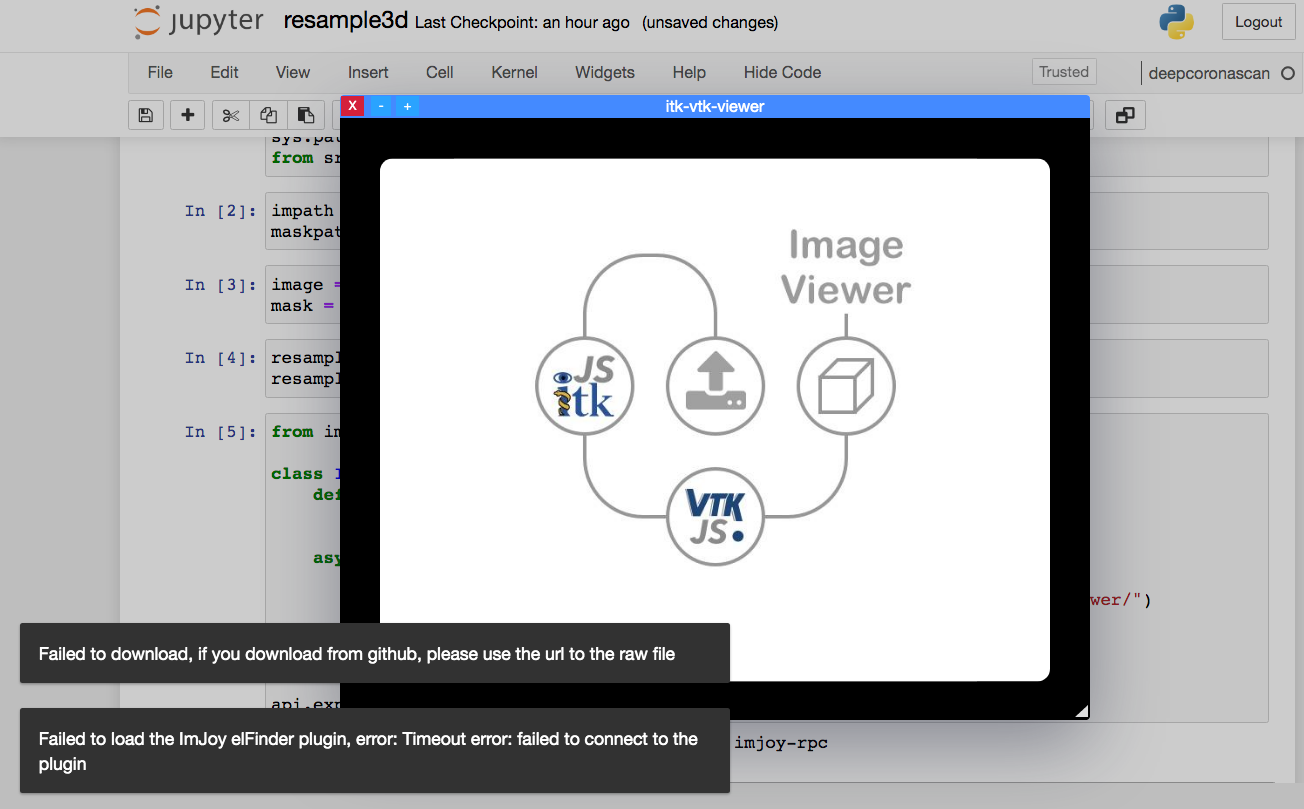Open the View menu
This screenshot has width=1304, height=809.
293,72
